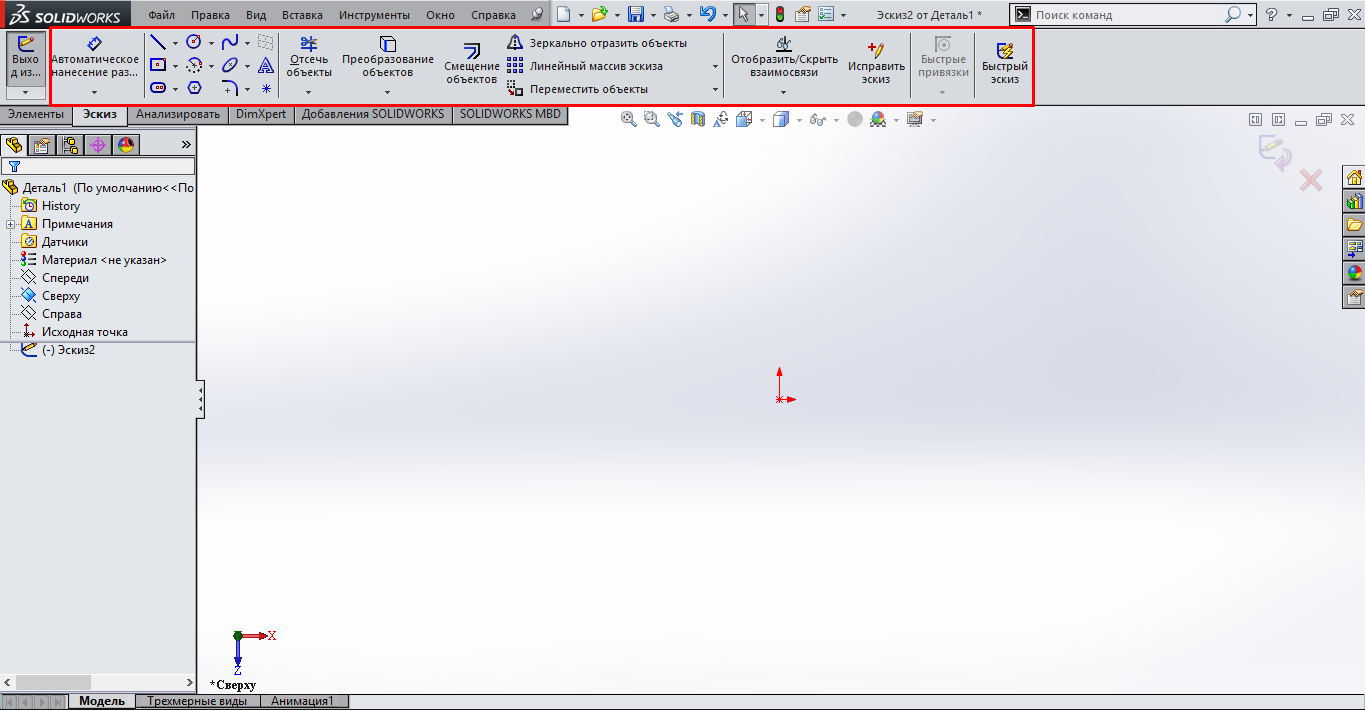Image resolution: width=1365 pixels, height=710 pixels.
Task: Open dropdown arrow beside Line tool
Action: click(x=175, y=42)
